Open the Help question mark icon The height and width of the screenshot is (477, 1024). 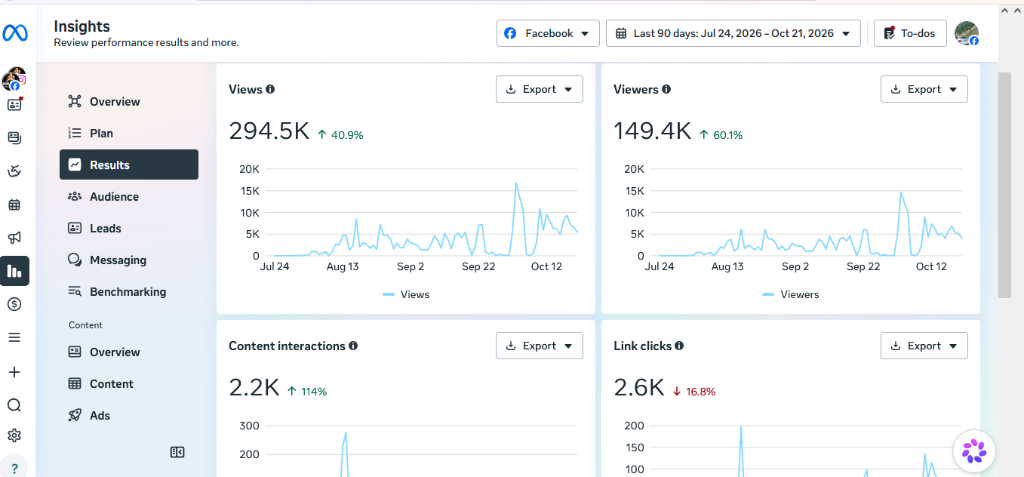[x=14, y=468]
